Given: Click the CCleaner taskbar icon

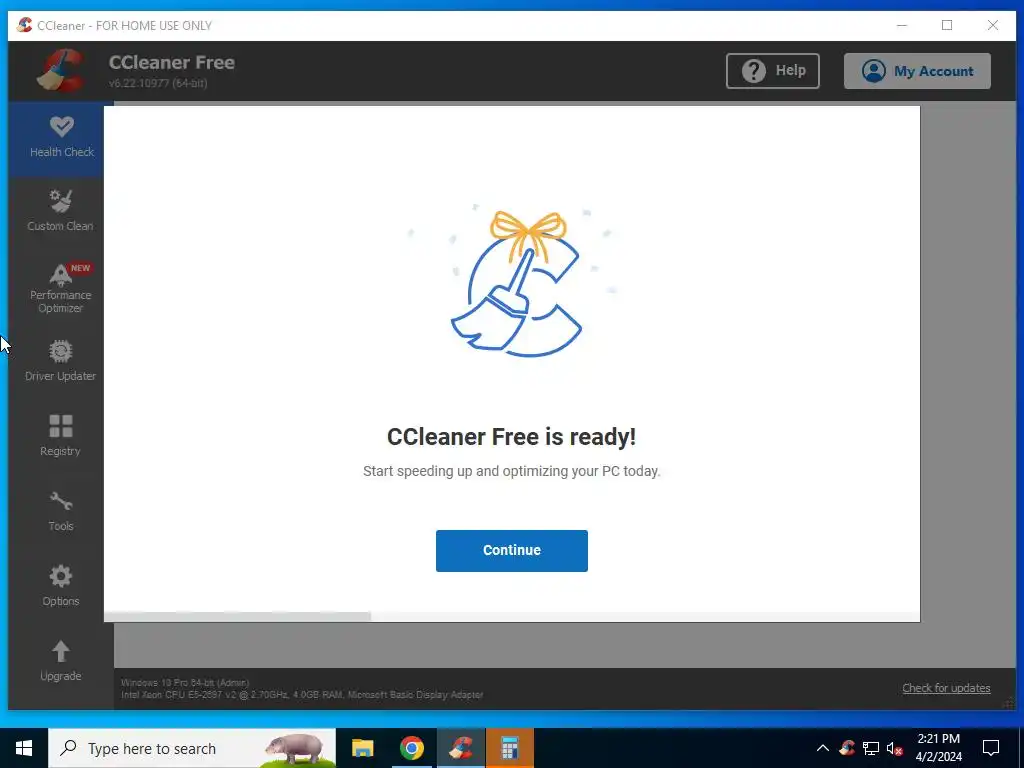Looking at the screenshot, I should click(461, 748).
